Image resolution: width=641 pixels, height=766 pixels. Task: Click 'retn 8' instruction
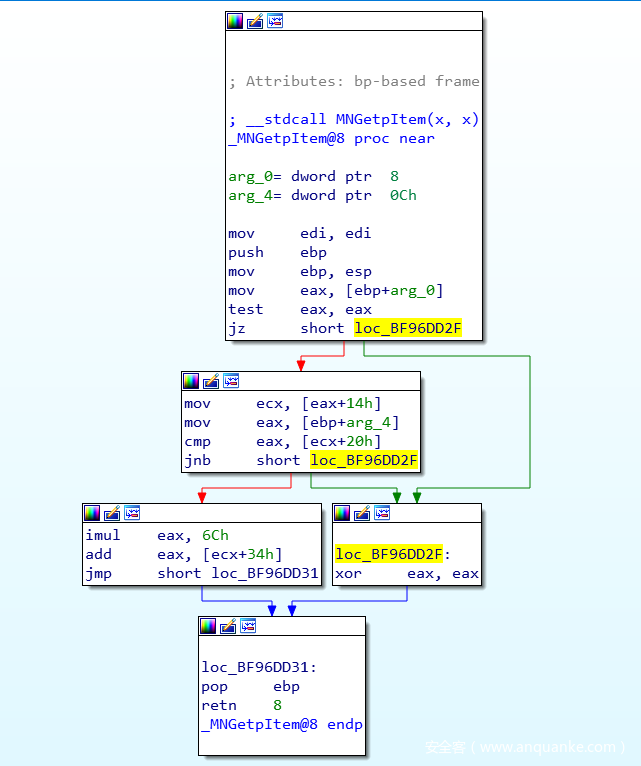tap(241, 705)
